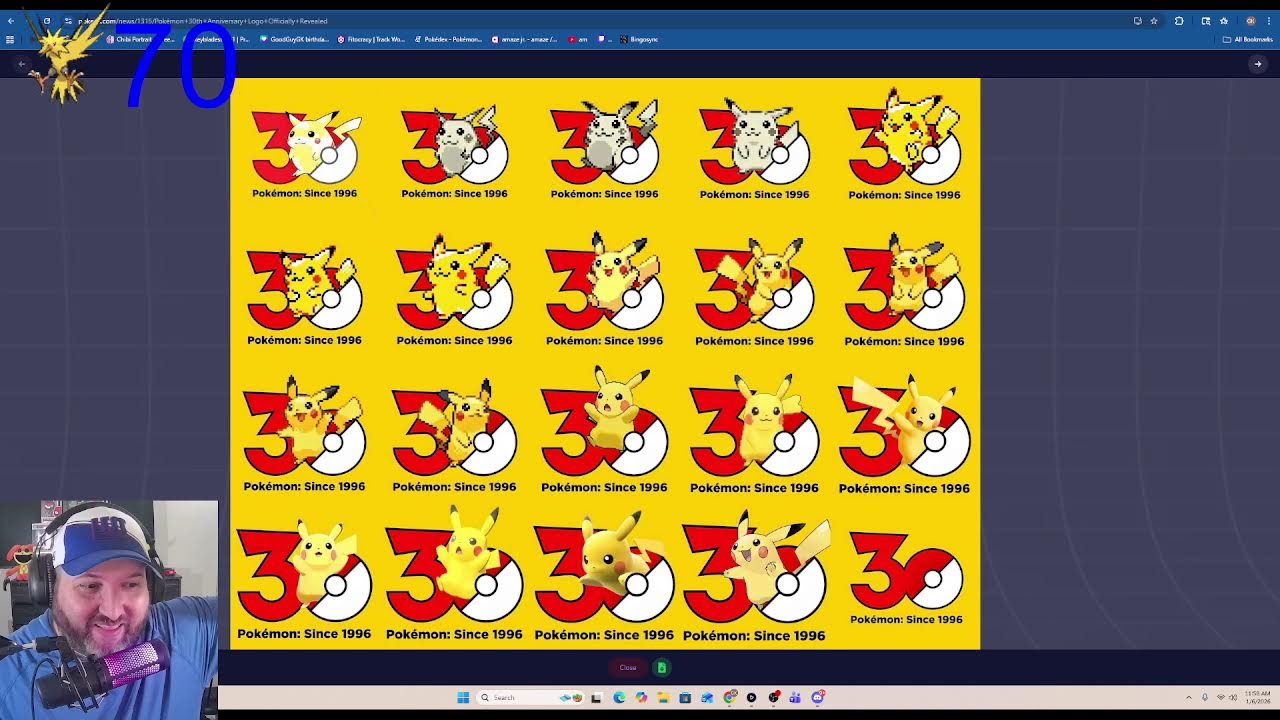The image size is (1280, 720).
Task: Open the Bingosync bookmark
Action: 639,39
